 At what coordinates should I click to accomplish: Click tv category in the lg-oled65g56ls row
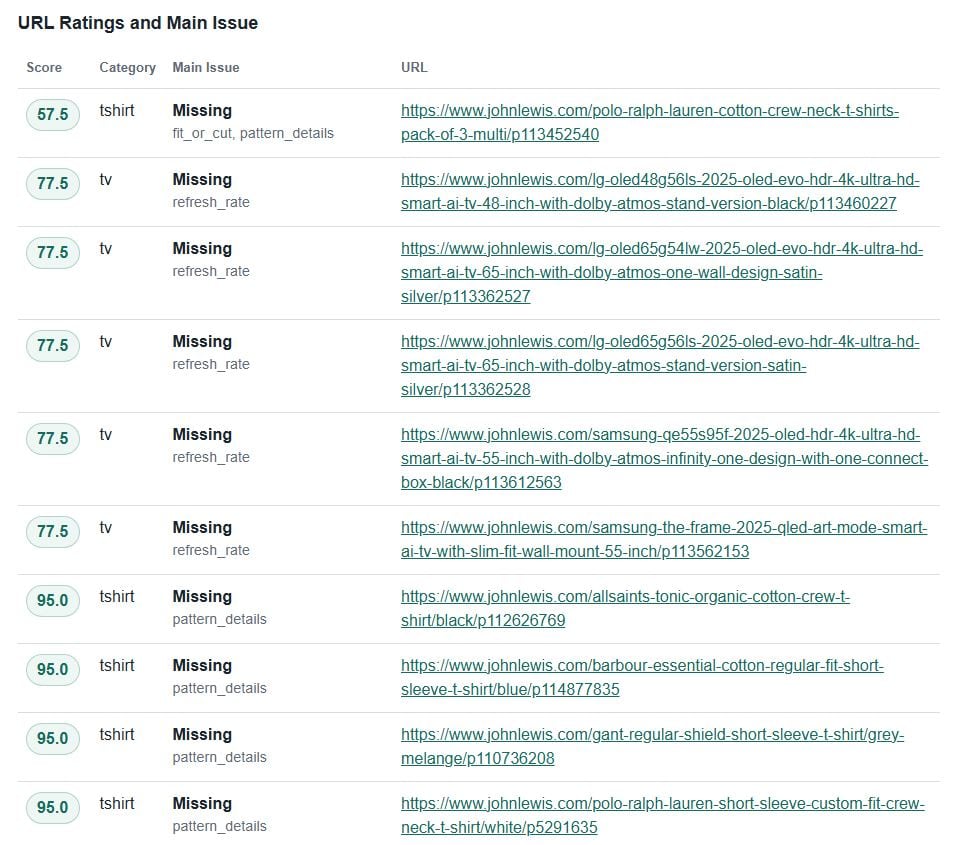[106, 341]
